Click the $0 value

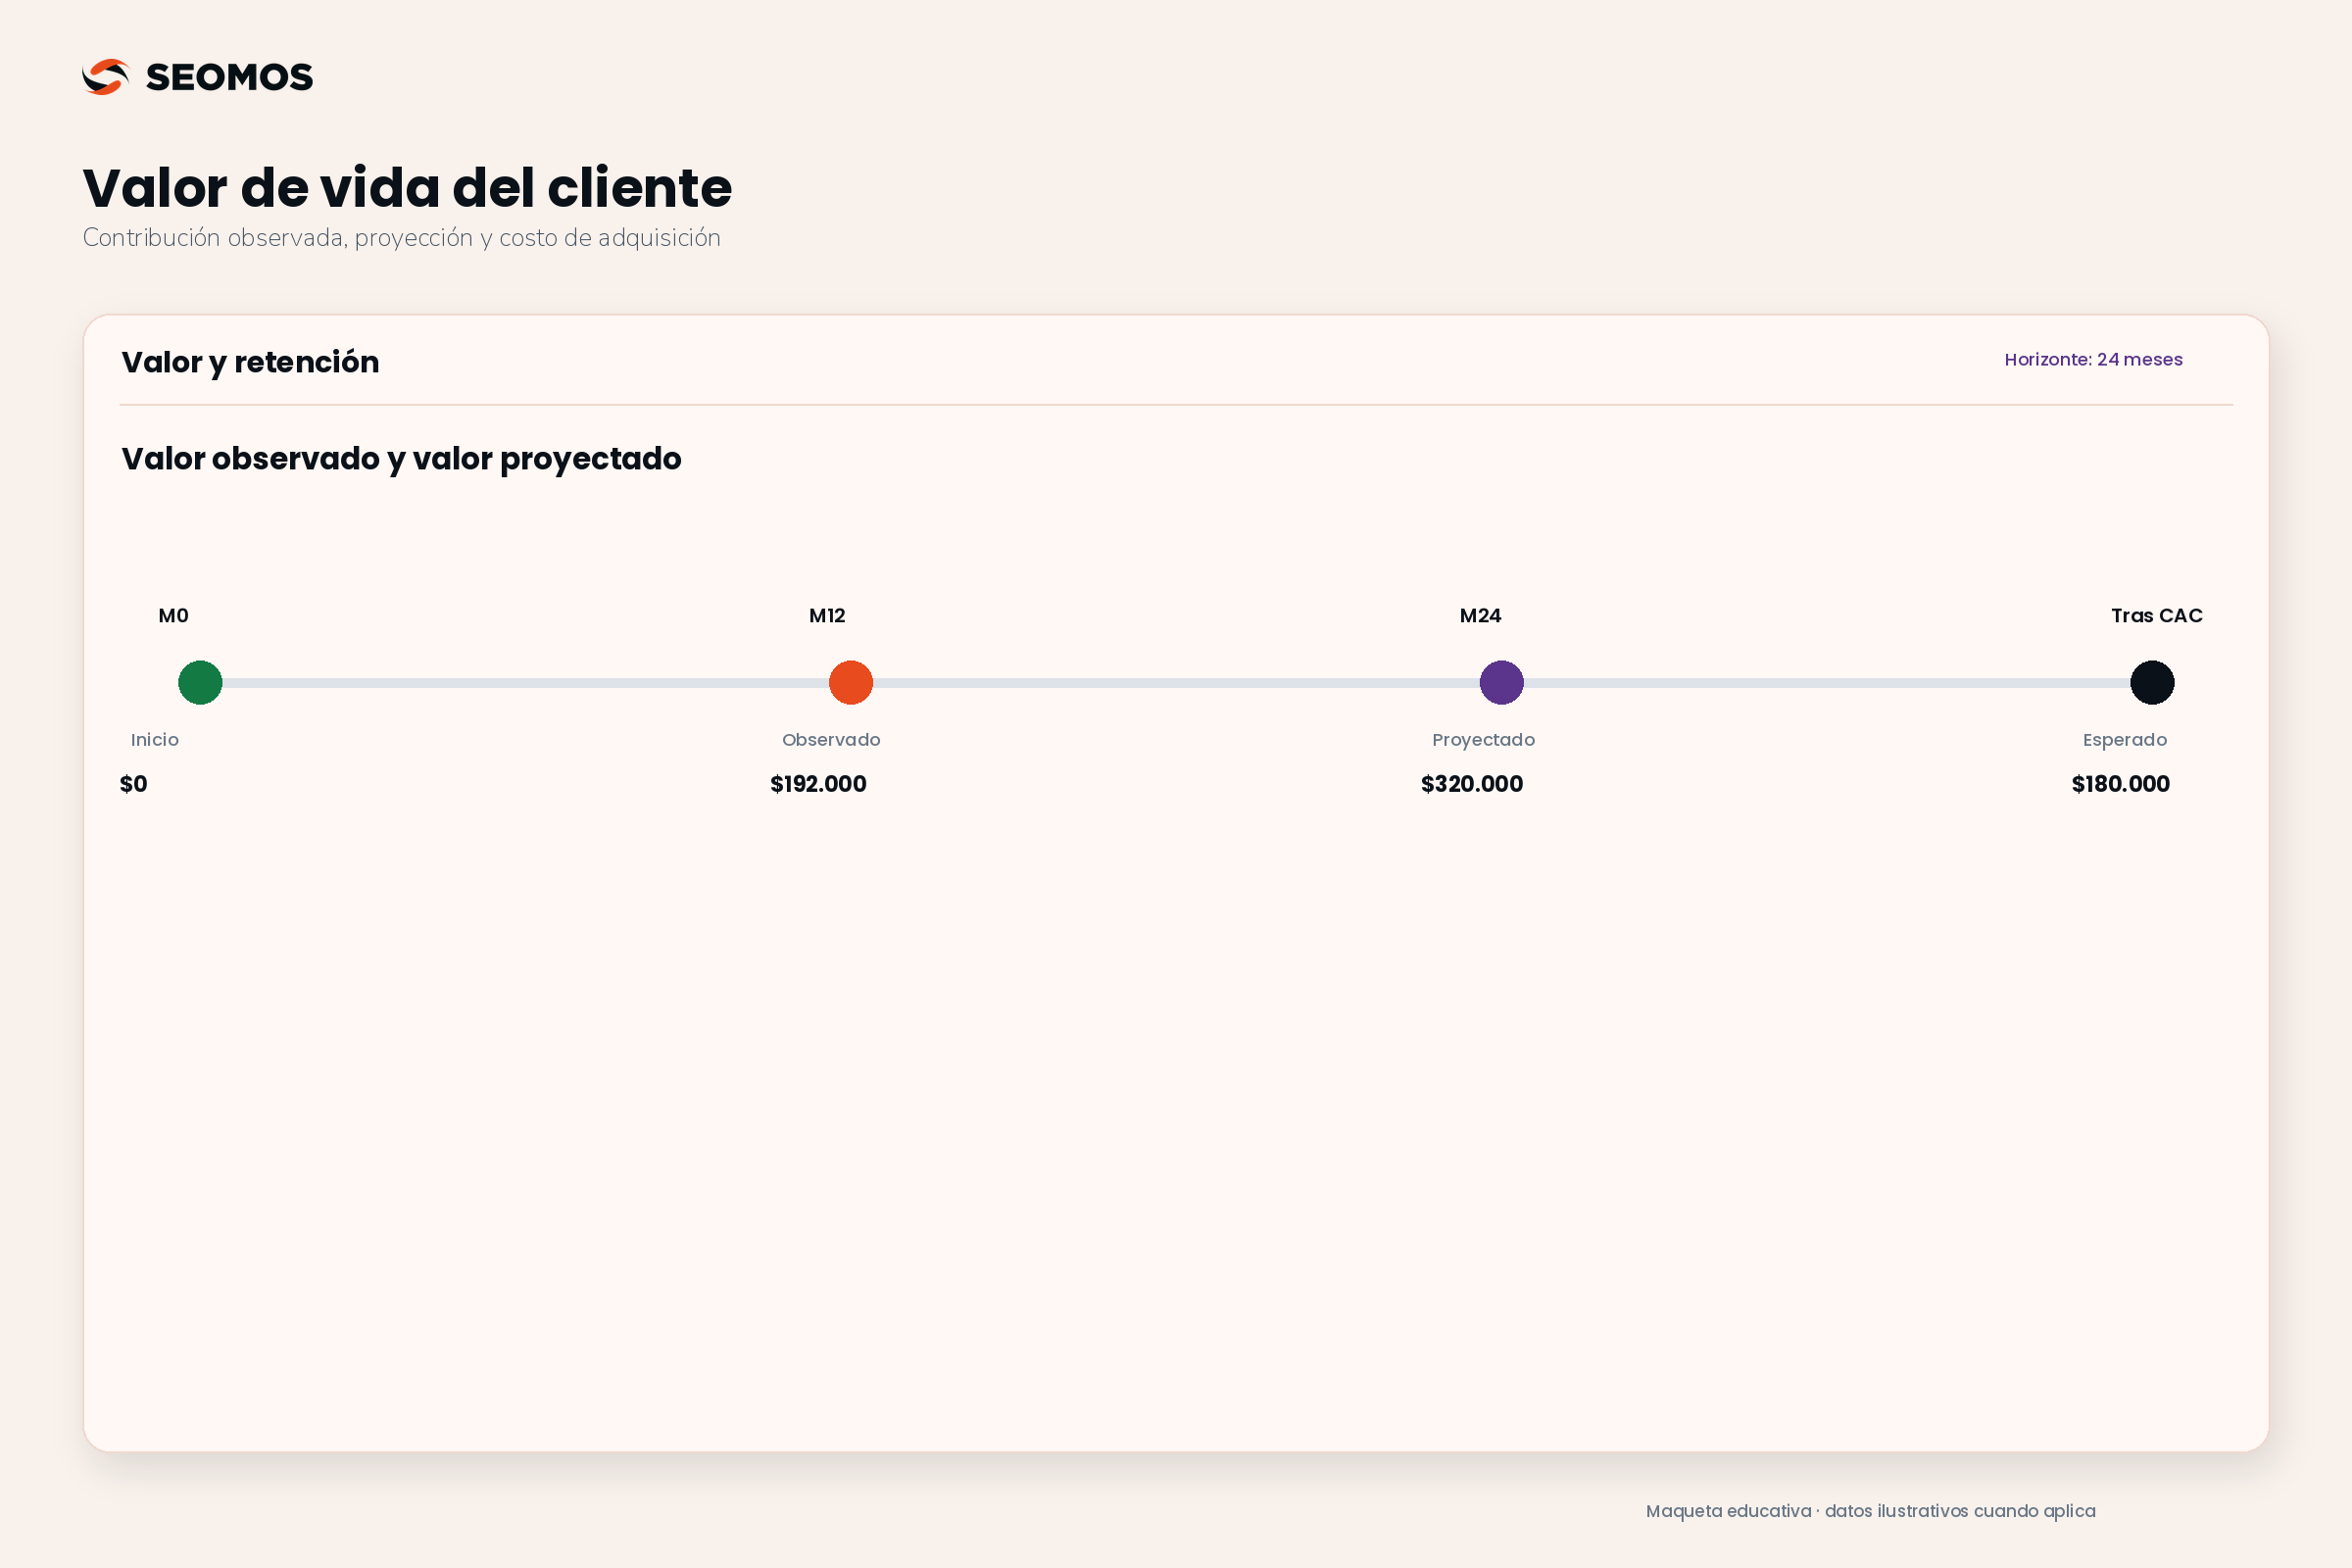tap(134, 784)
